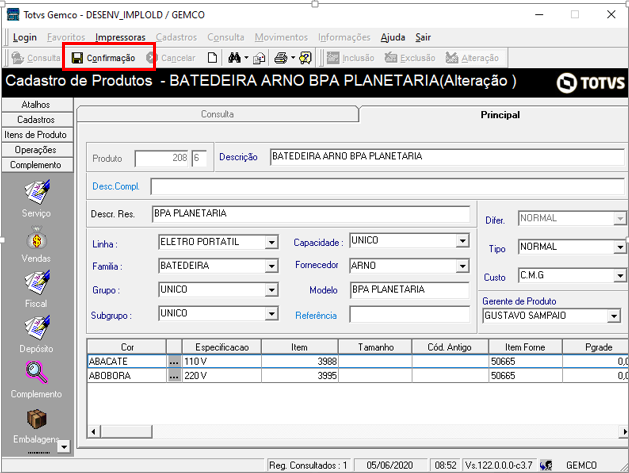629x473 pixels.
Task: Click the Referência input field
Action: click(x=409, y=315)
